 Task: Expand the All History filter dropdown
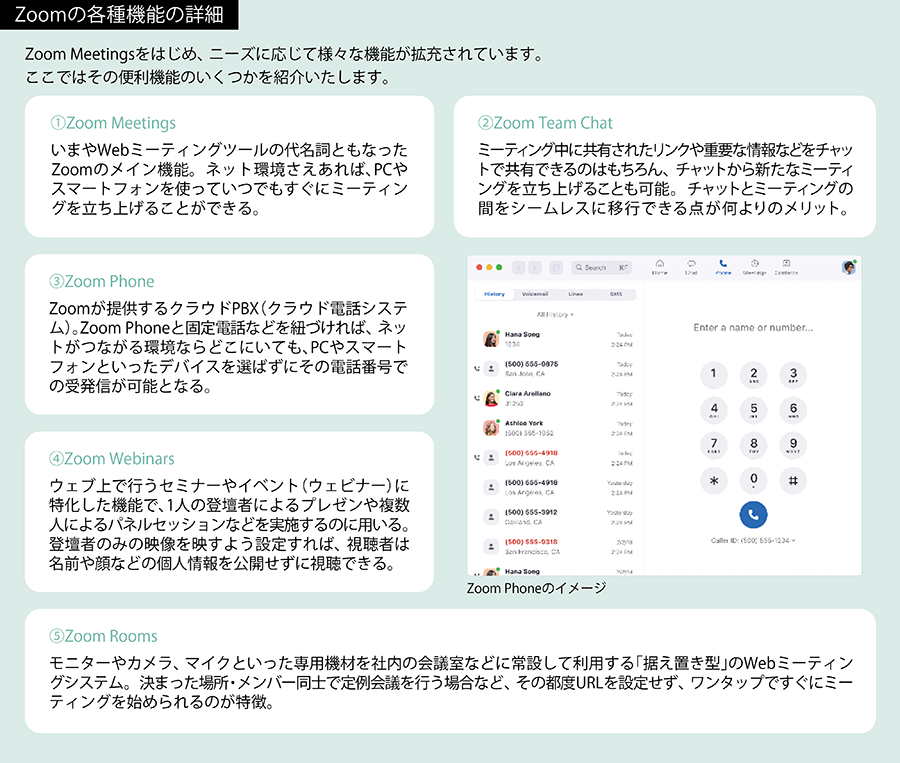(558, 314)
